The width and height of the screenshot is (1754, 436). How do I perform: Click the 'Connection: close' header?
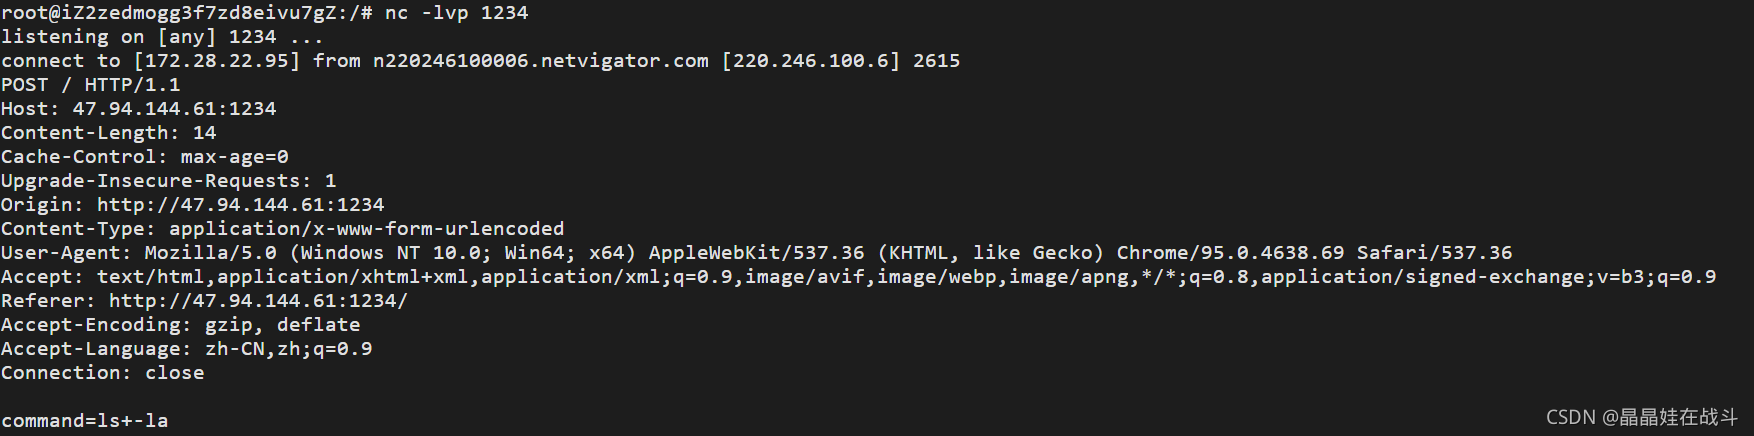pos(103,373)
